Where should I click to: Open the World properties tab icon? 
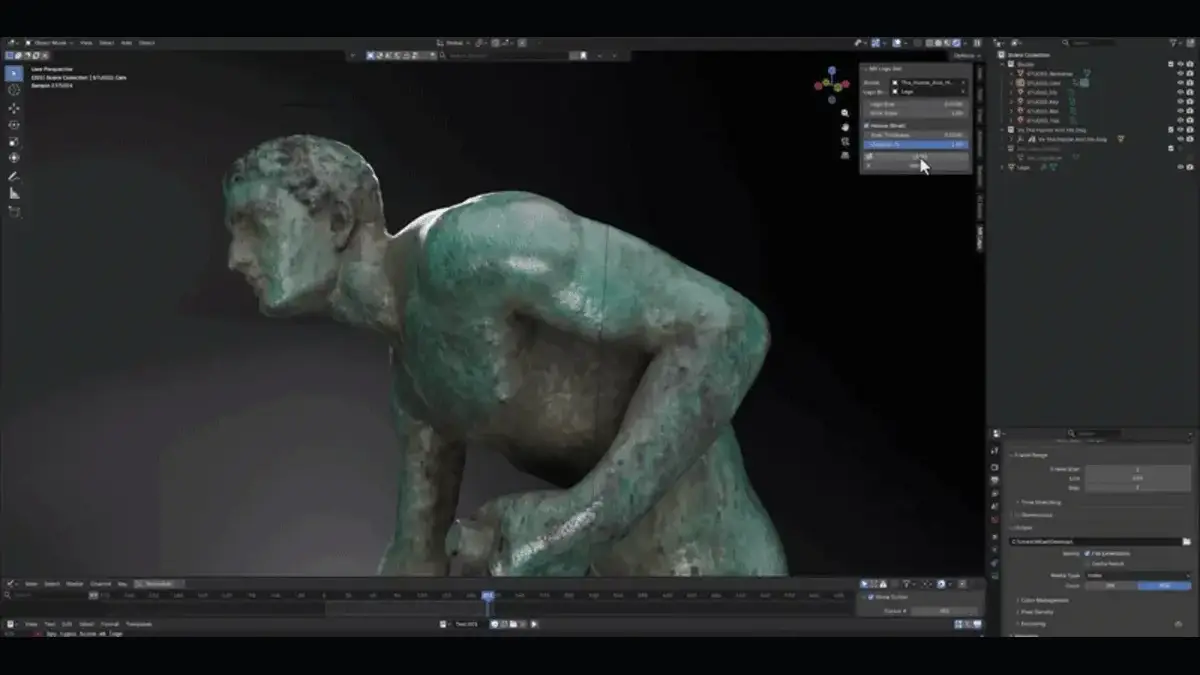point(995,521)
